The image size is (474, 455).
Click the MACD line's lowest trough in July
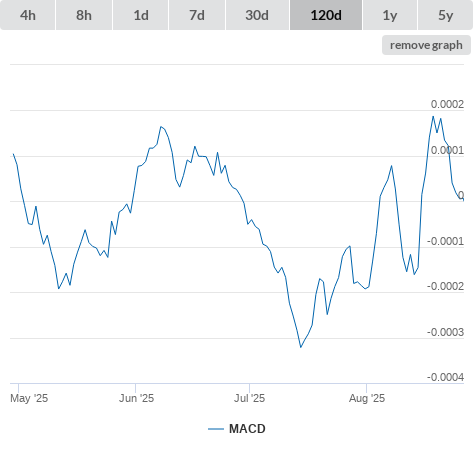coord(301,347)
